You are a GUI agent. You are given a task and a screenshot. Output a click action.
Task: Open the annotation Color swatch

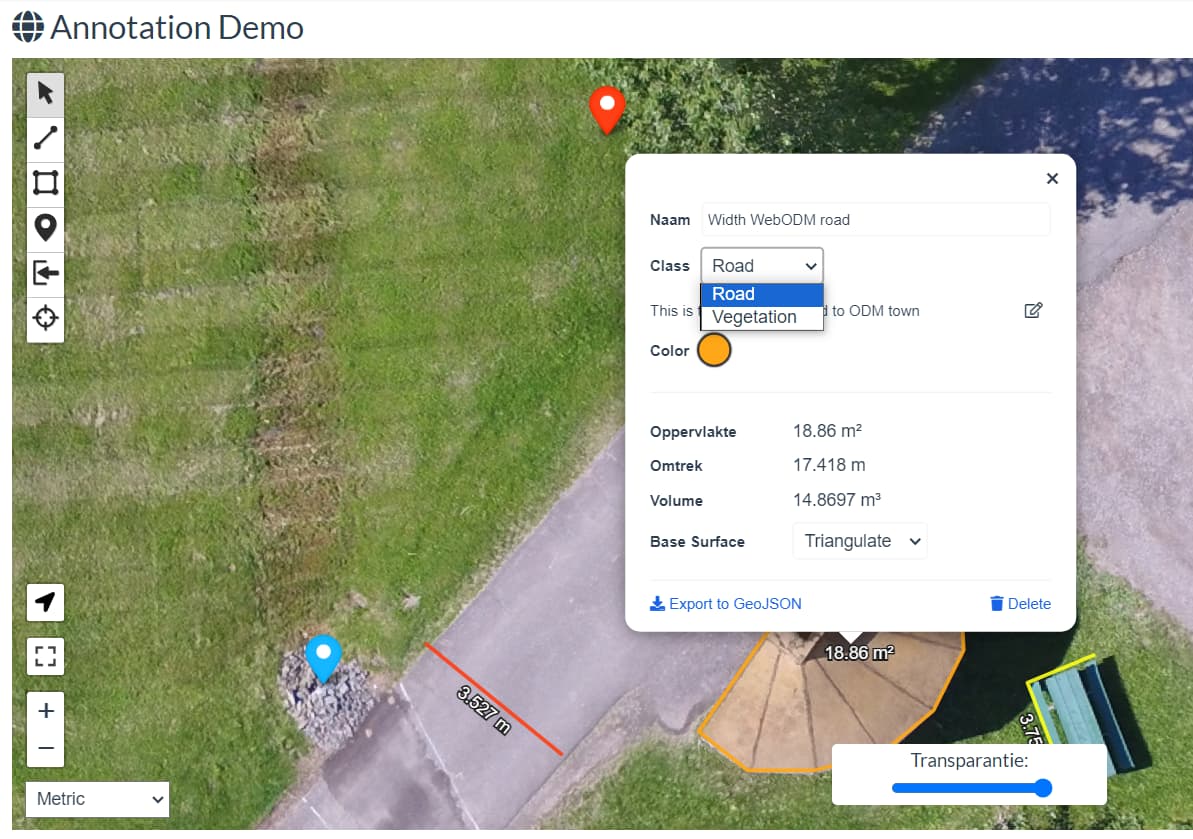tap(715, 350)
